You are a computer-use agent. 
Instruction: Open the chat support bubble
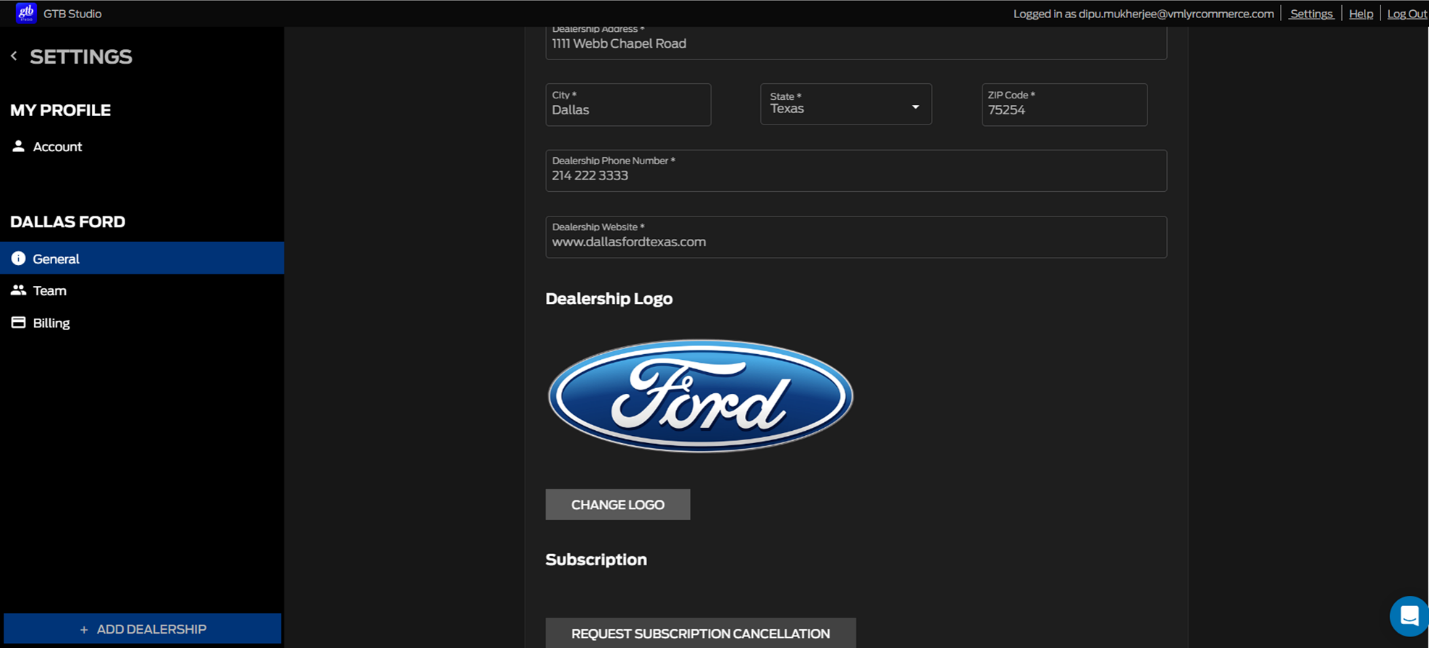point(1409,616)
